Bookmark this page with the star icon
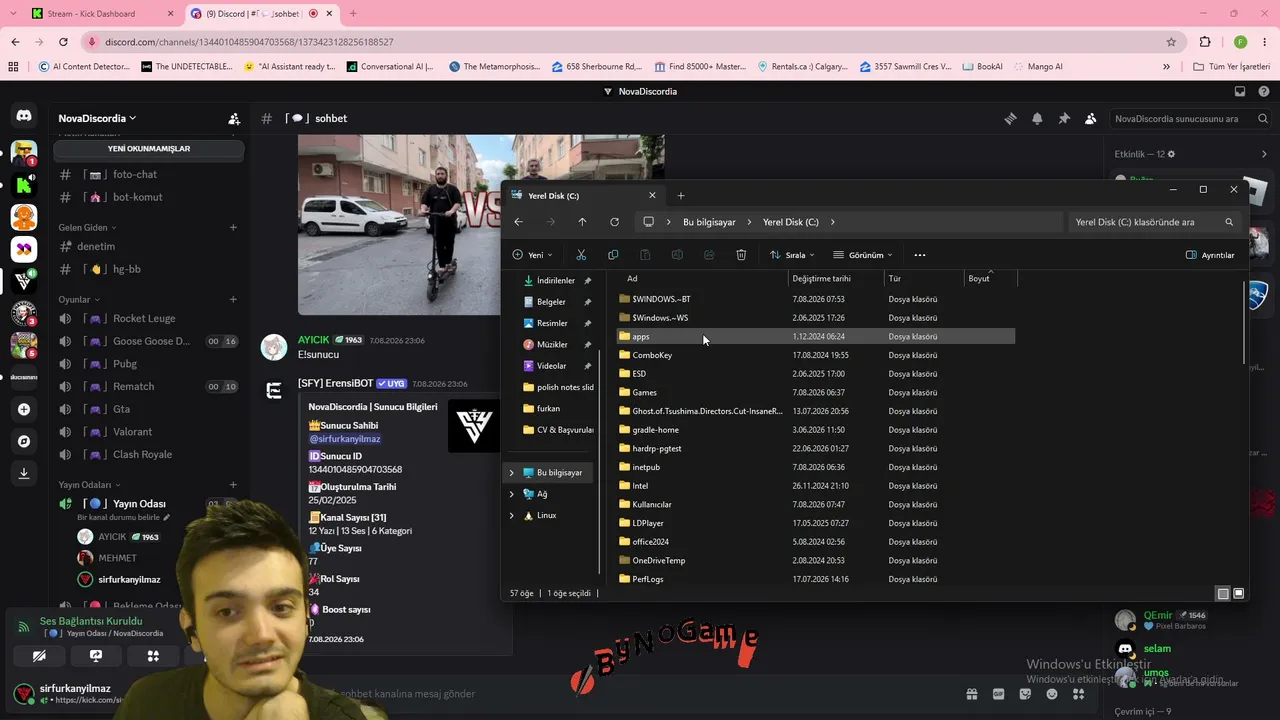This screenshot has width=1280, height=720. point(1171,42)
